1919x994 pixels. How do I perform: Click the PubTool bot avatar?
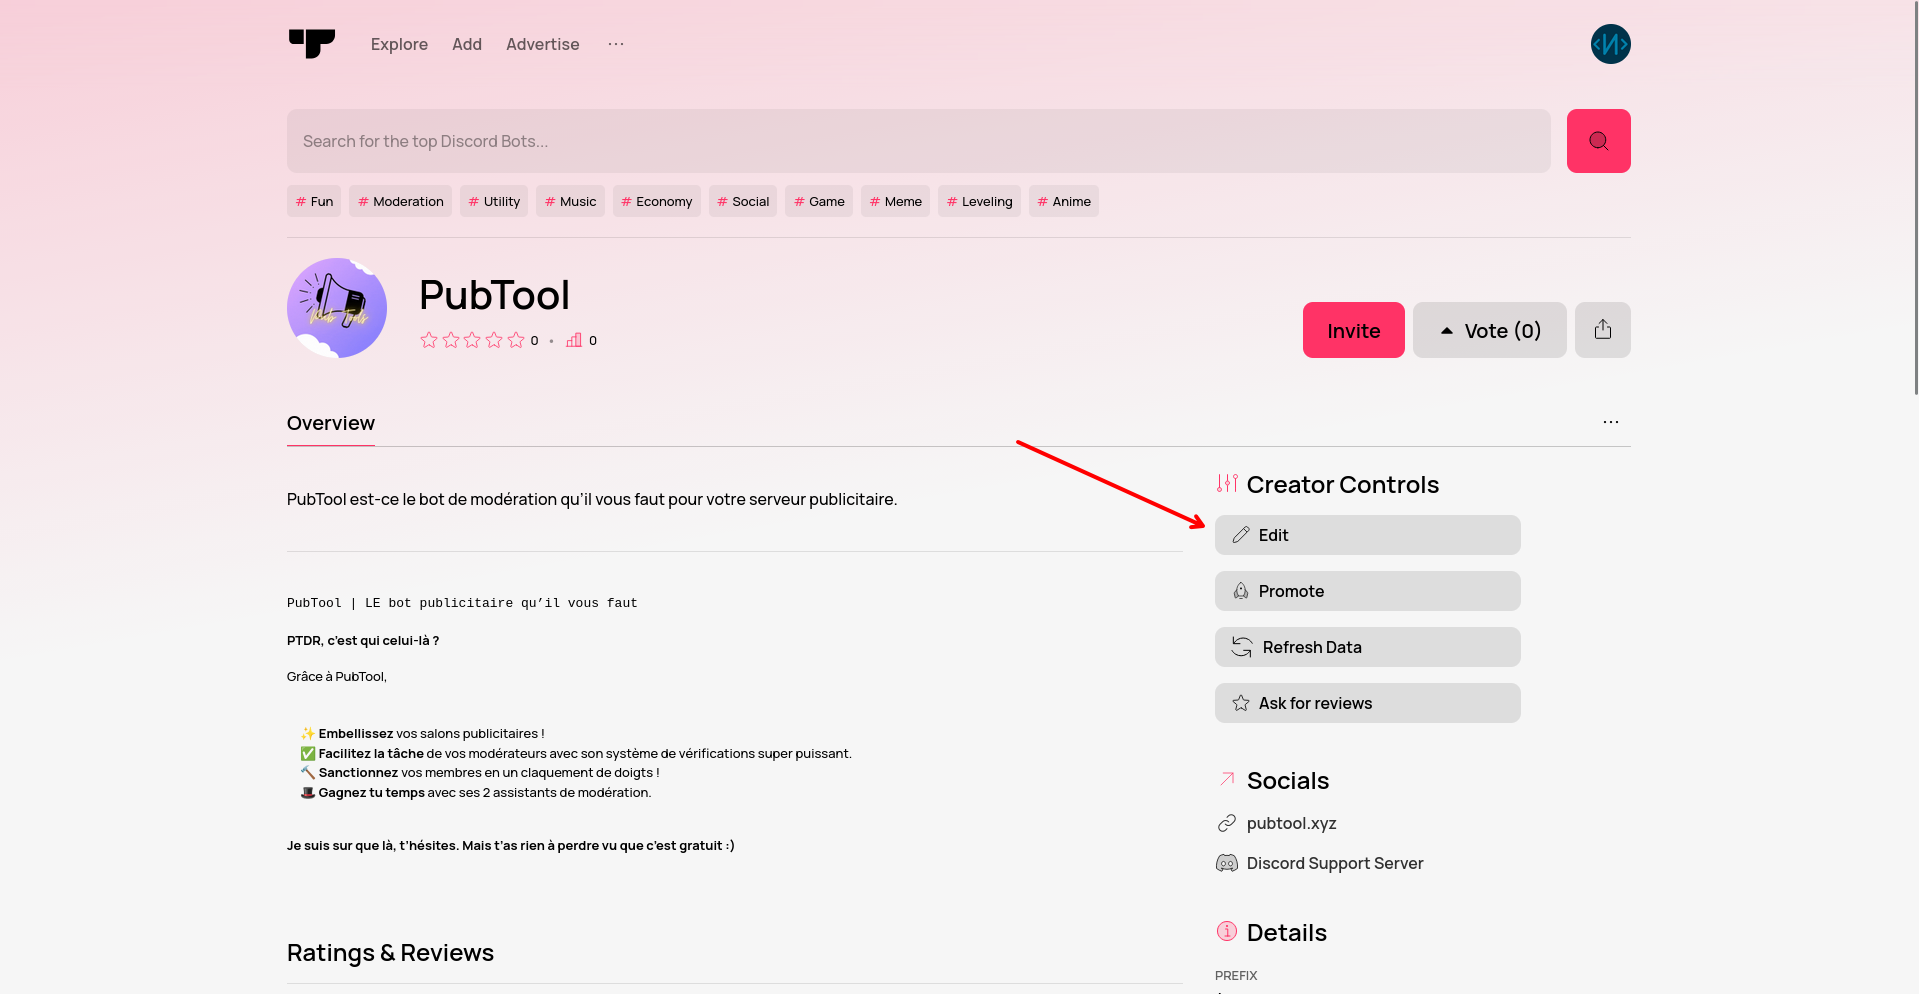(337, 308)
